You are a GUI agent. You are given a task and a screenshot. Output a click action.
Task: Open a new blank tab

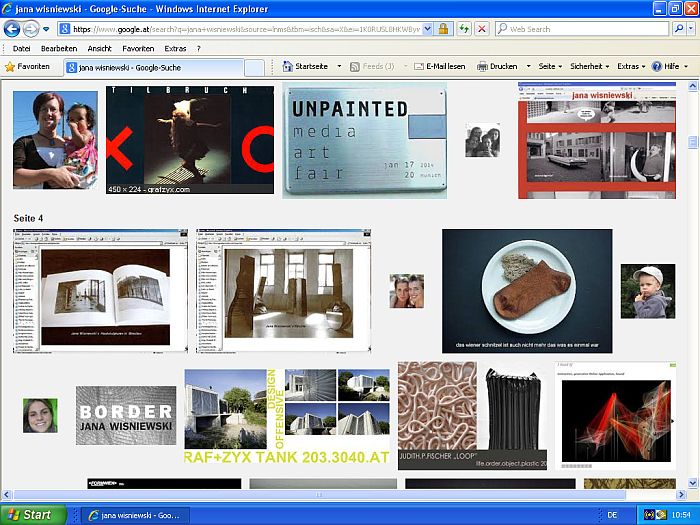pos(254,68)
